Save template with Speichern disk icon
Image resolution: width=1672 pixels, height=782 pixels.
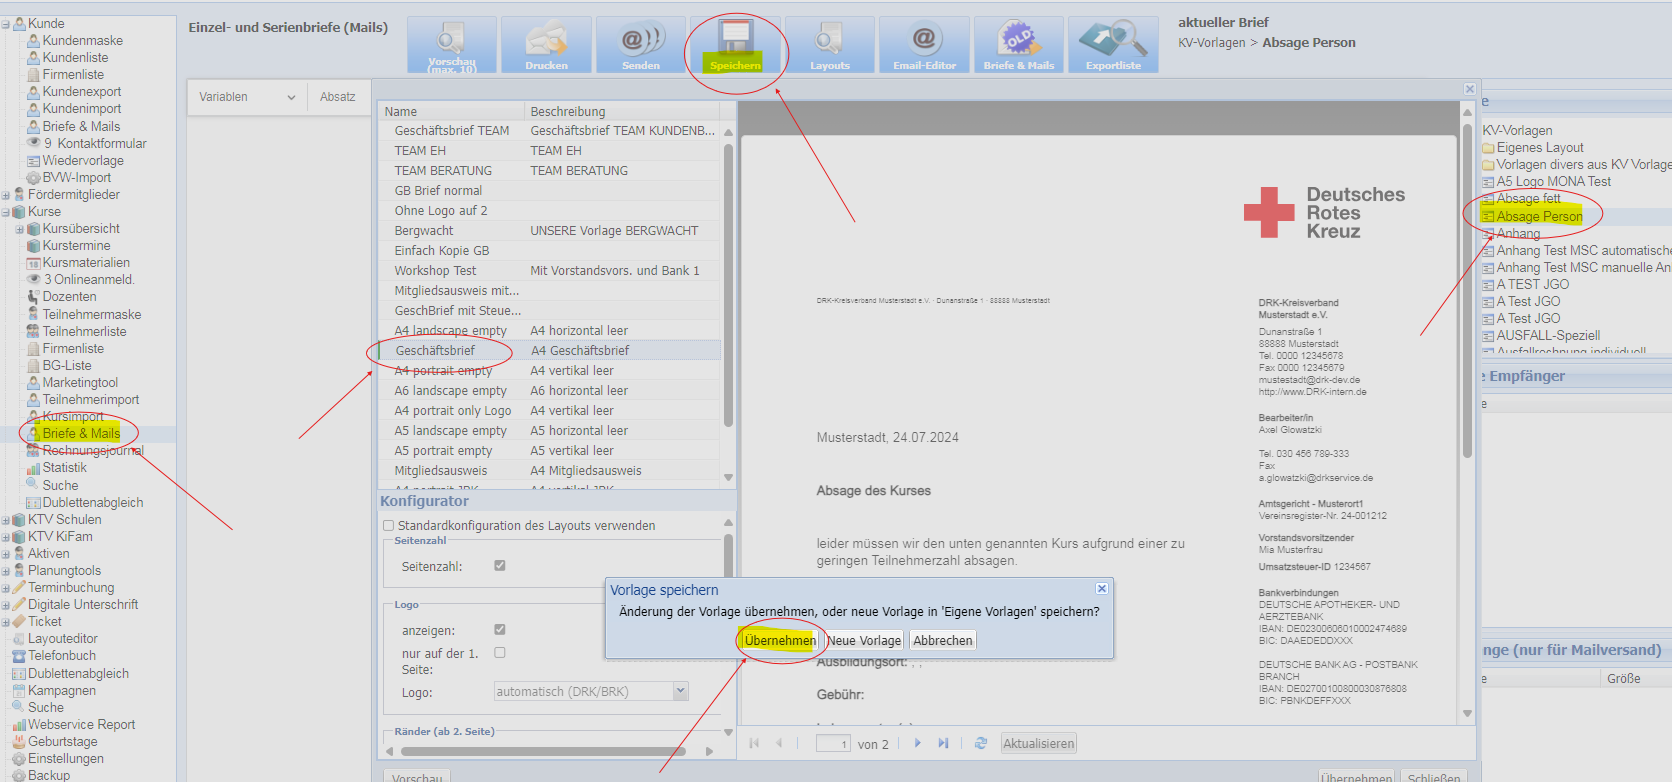pos(735,42)
